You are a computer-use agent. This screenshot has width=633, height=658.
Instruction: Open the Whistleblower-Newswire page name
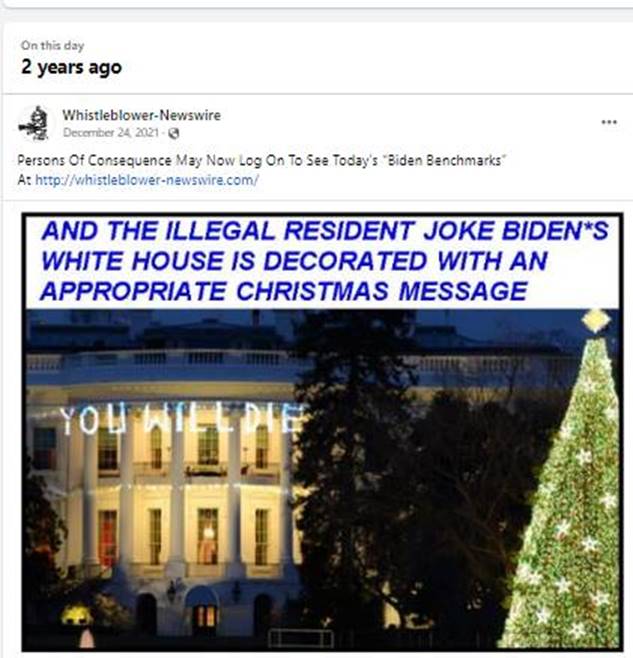pos(141,115)
